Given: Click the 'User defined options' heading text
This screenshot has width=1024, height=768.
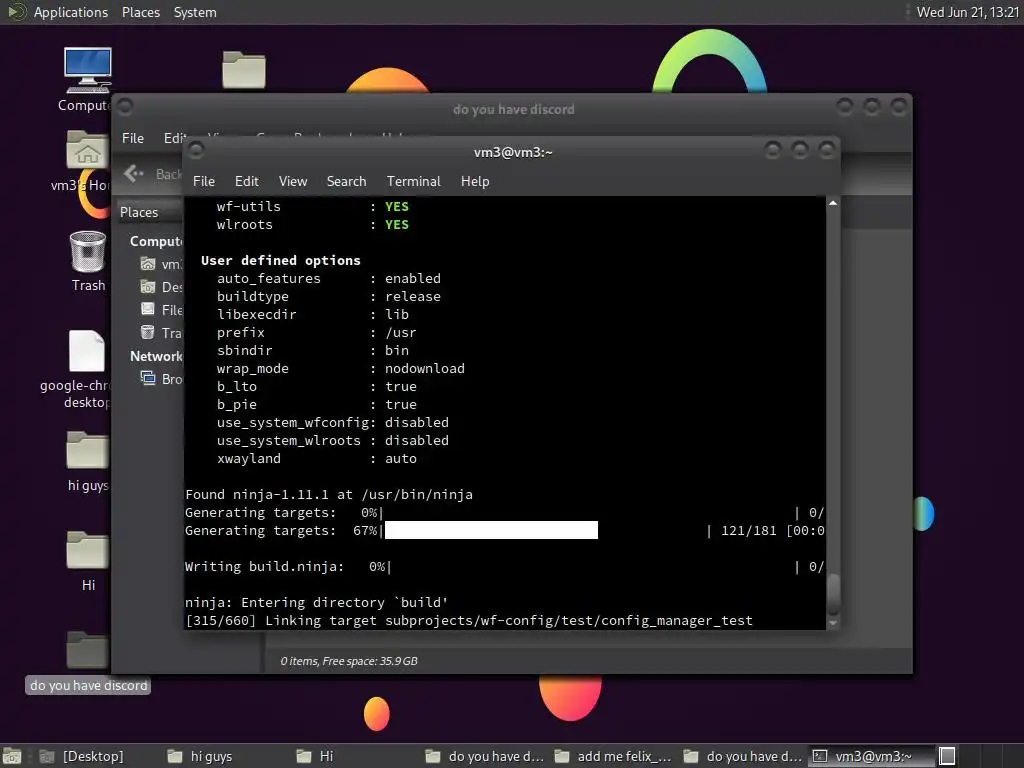Looking at the screenshot, I should (x=280, y=260).
